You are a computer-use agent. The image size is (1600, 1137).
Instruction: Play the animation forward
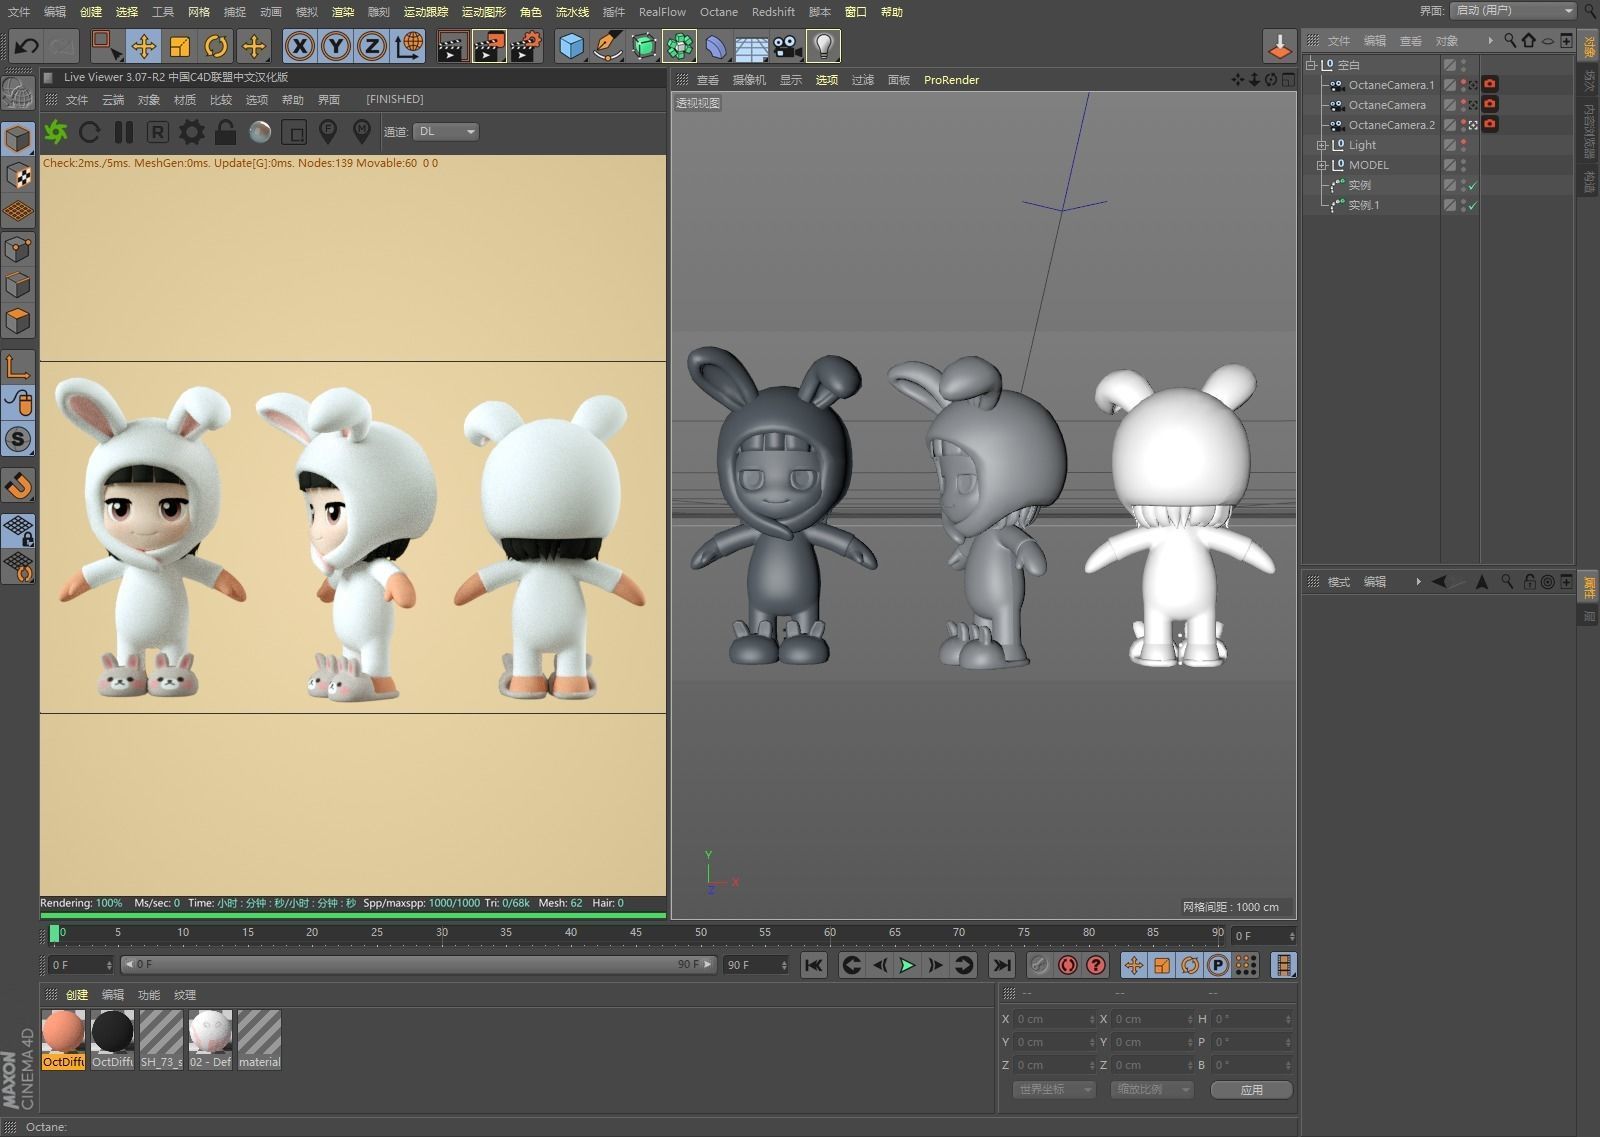click(907, 965)
